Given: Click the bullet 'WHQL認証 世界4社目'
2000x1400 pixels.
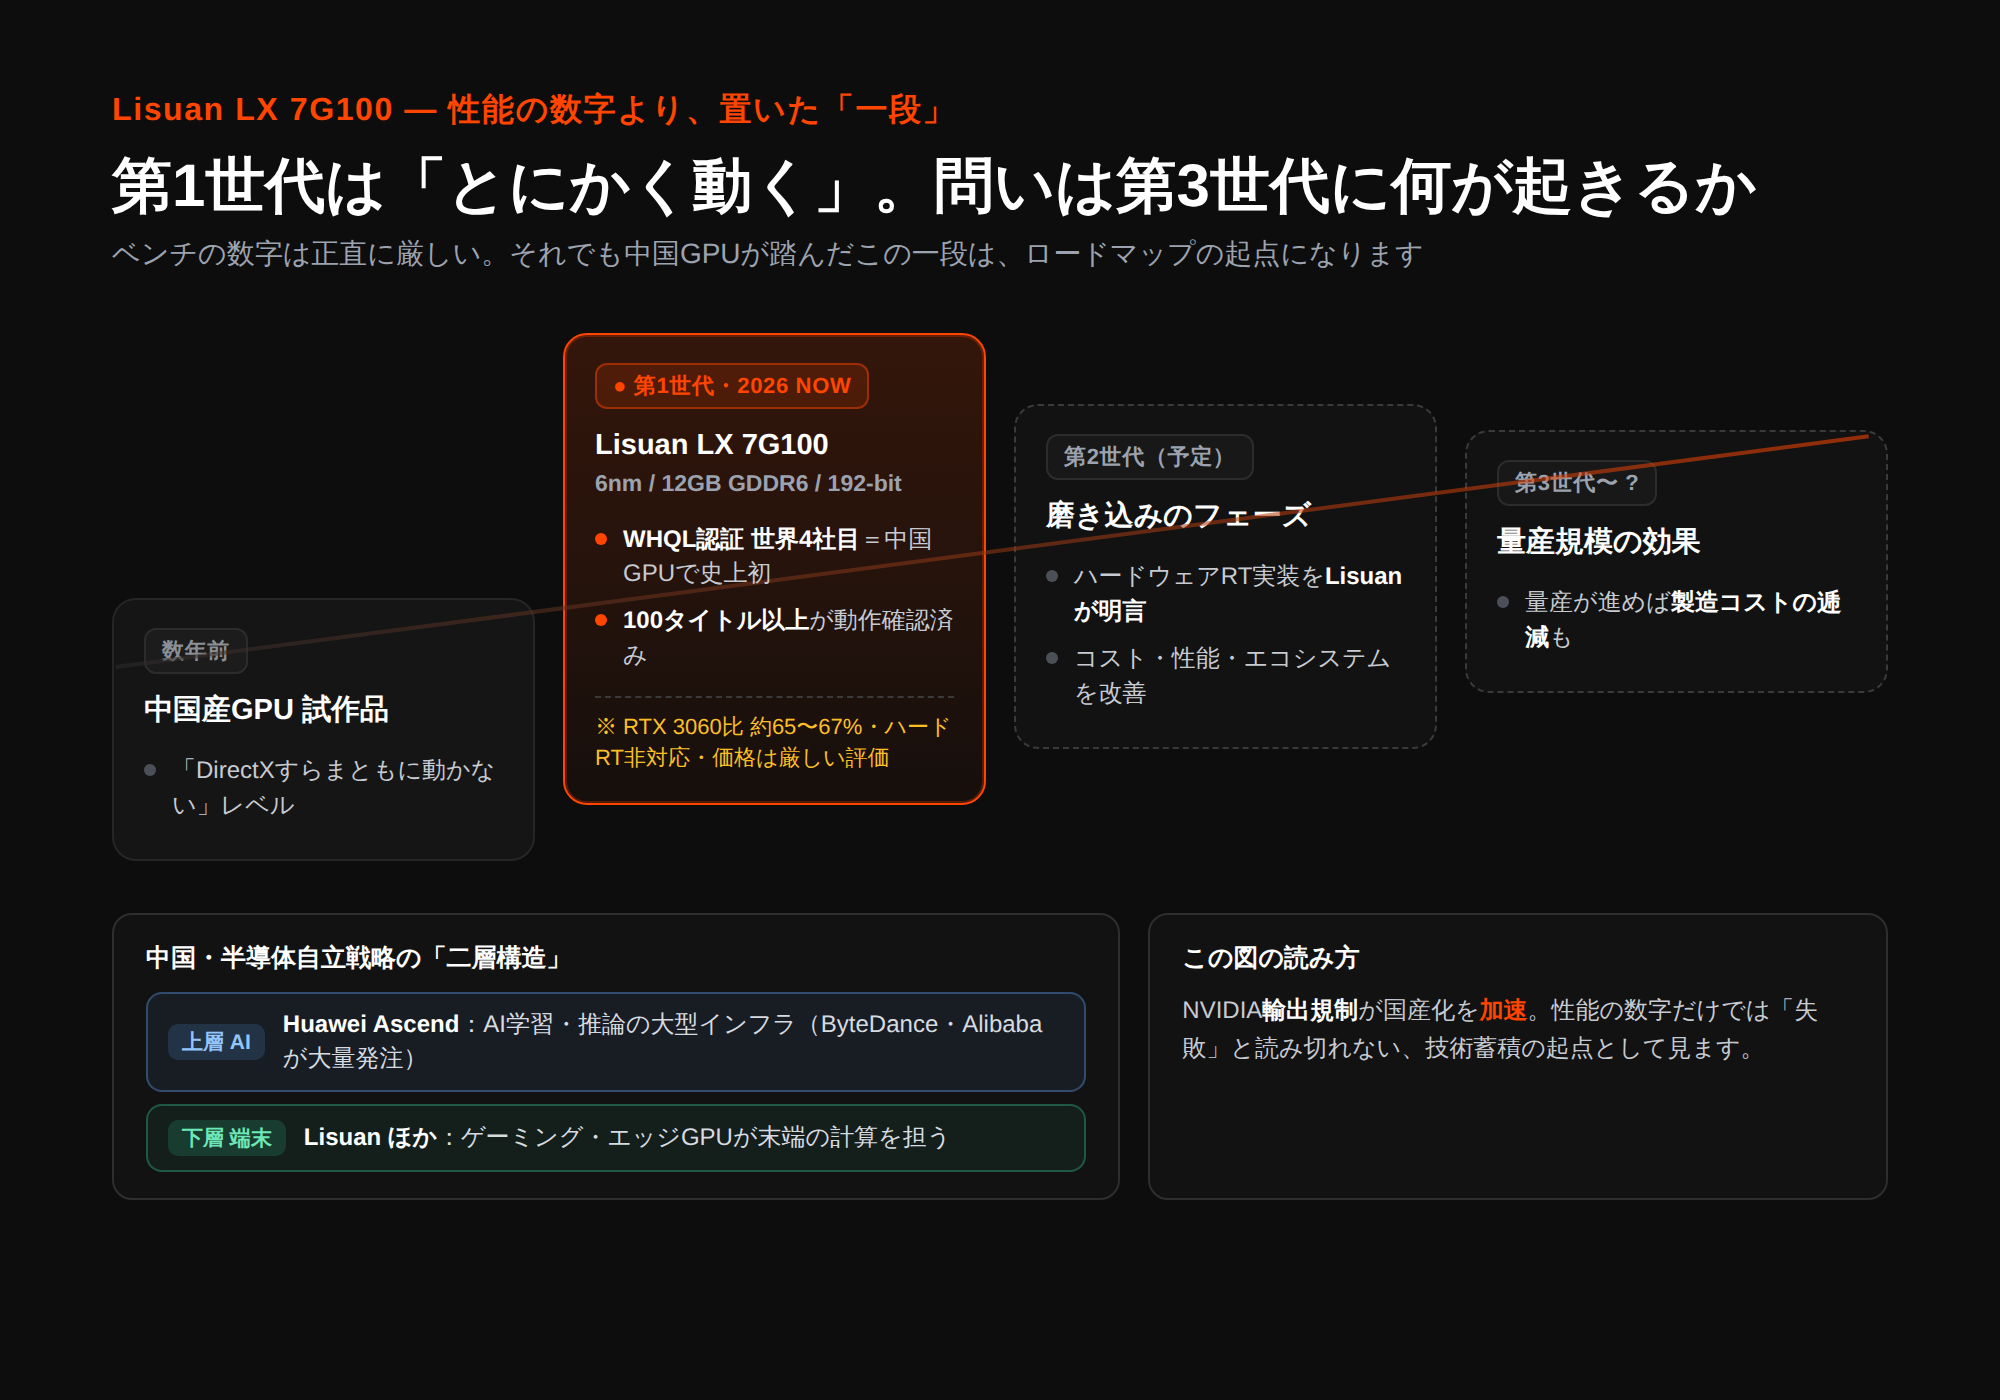Looking at the screenshot, I should coord(740,539).
